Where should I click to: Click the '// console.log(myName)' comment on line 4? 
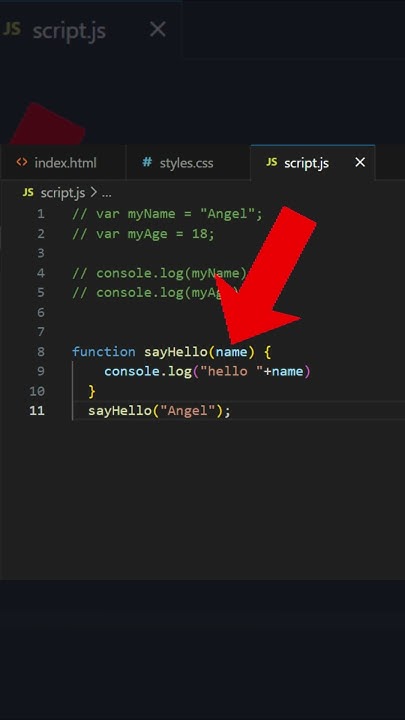[159, 273]
